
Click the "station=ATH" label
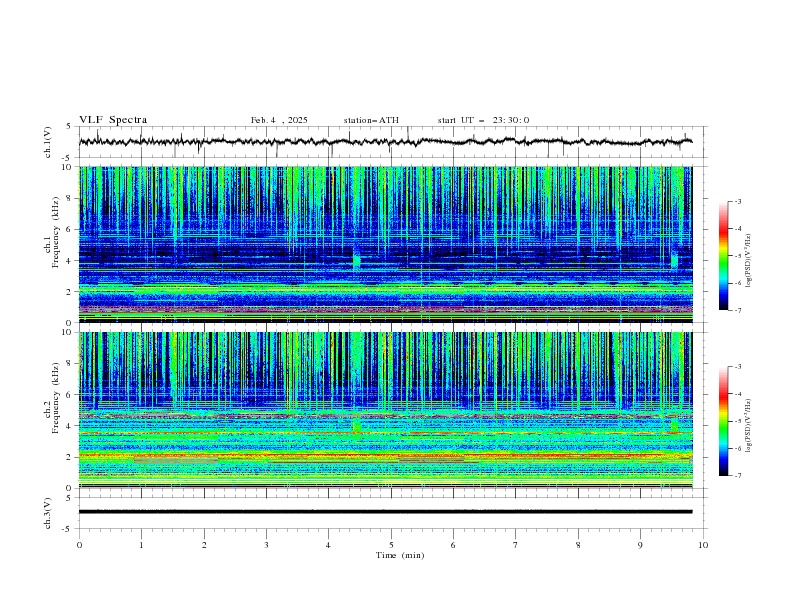tap(371, 120)
